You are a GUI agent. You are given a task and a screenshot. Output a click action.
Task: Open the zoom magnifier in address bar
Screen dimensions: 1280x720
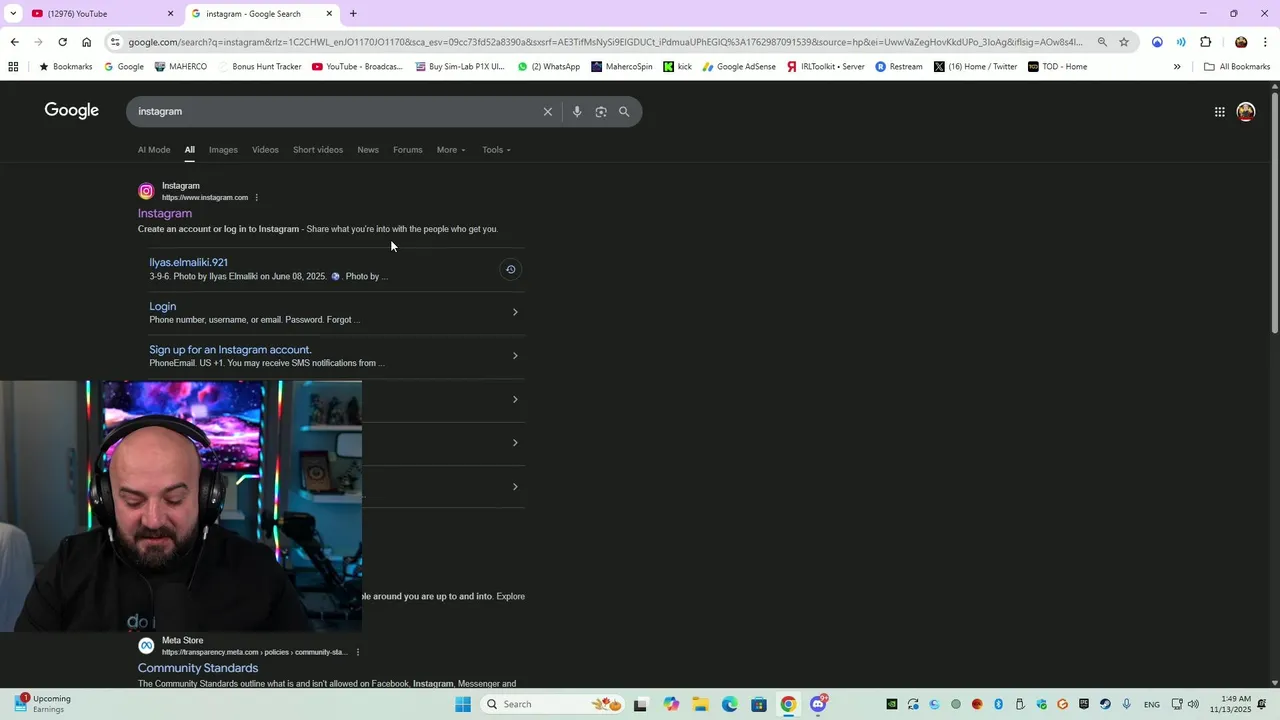pos(1102,42)
